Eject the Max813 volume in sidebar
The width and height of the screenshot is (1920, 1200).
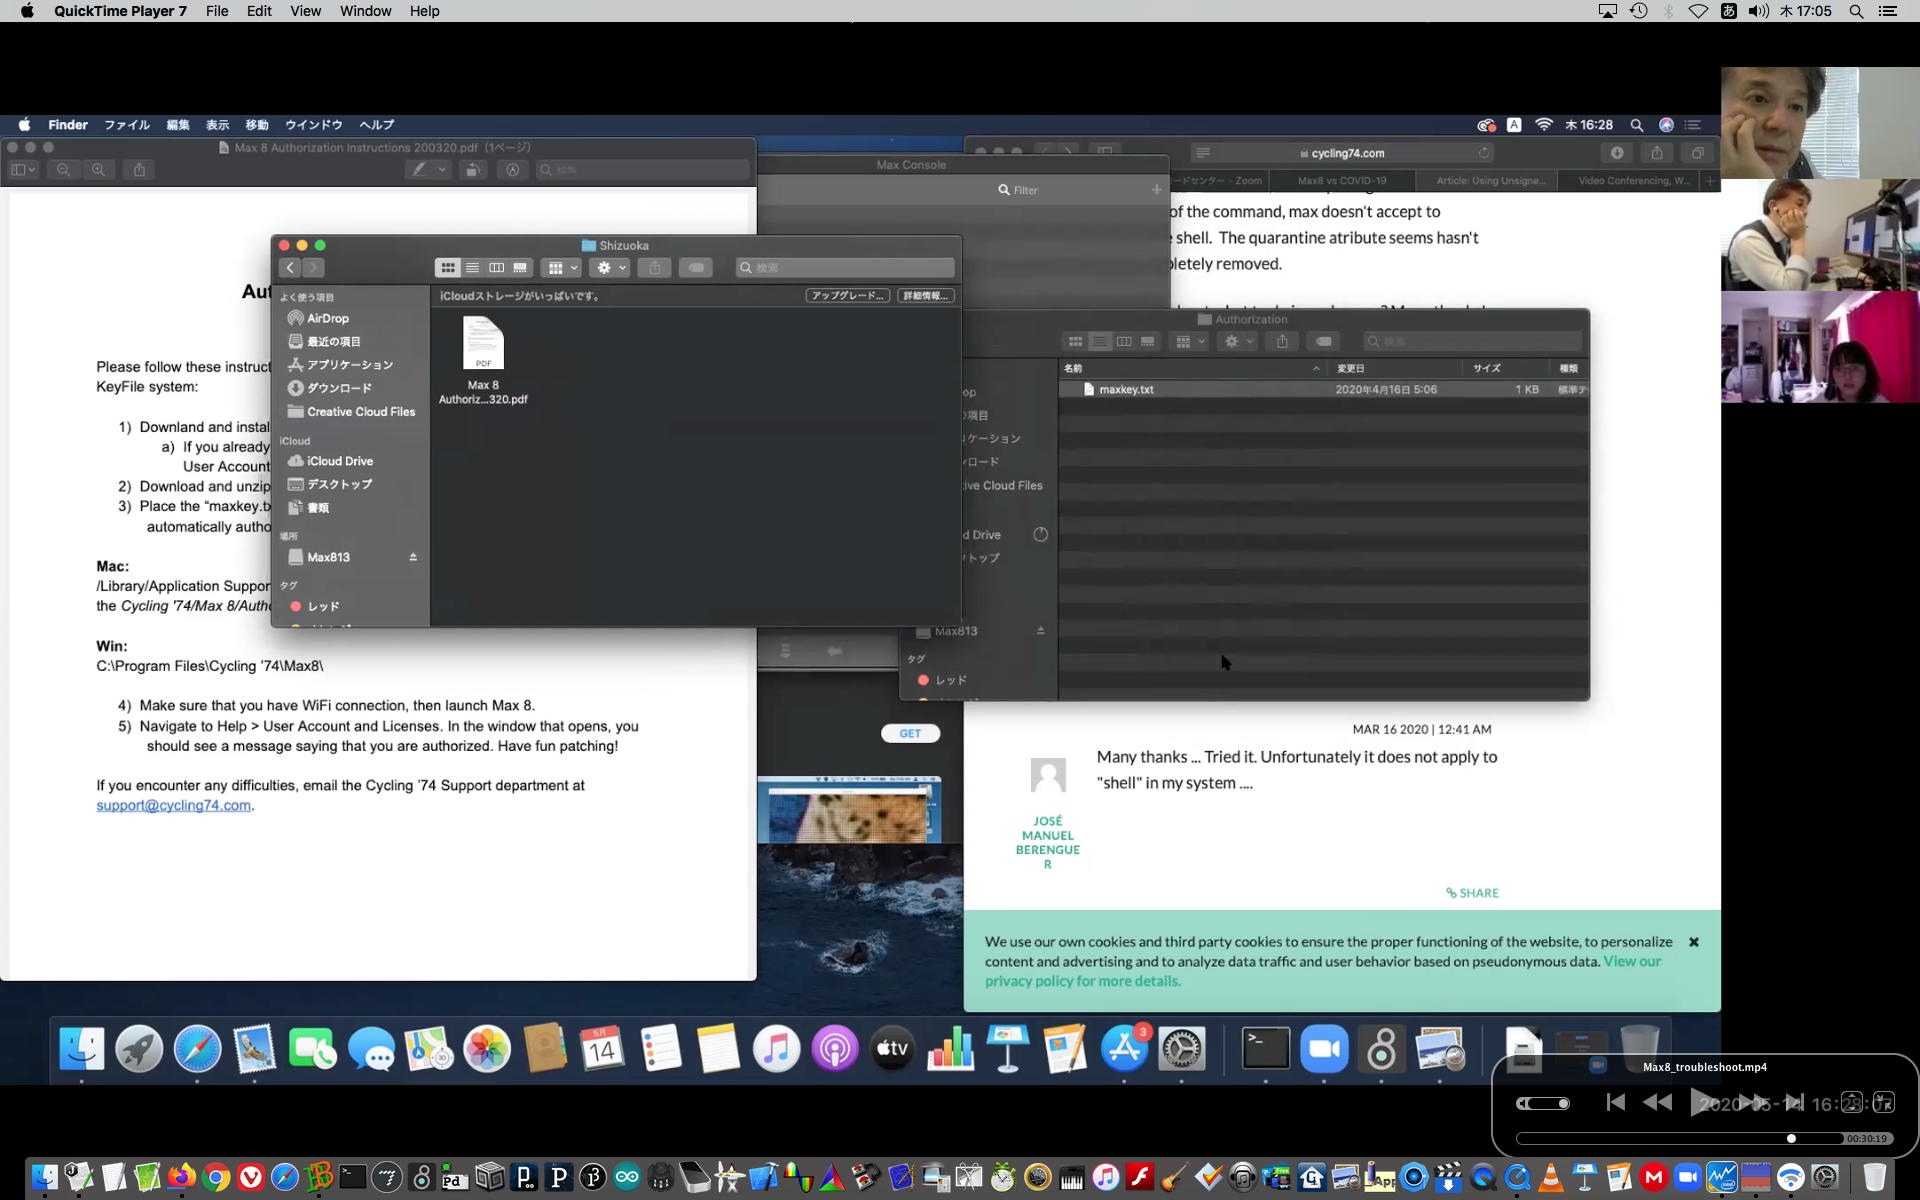[x=413, y=557]
